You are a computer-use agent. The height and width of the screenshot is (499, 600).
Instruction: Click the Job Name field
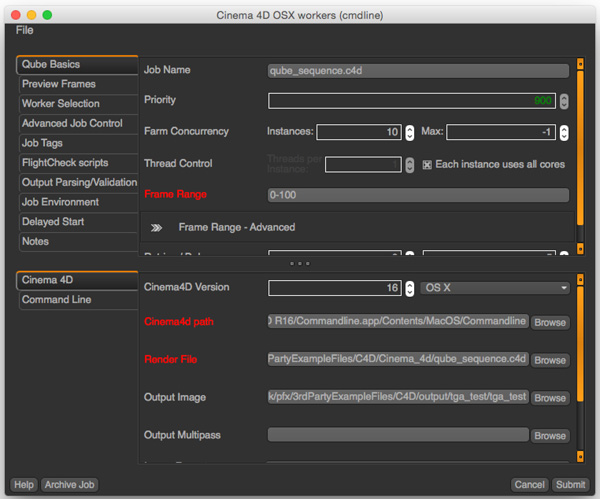coord(418,71)
